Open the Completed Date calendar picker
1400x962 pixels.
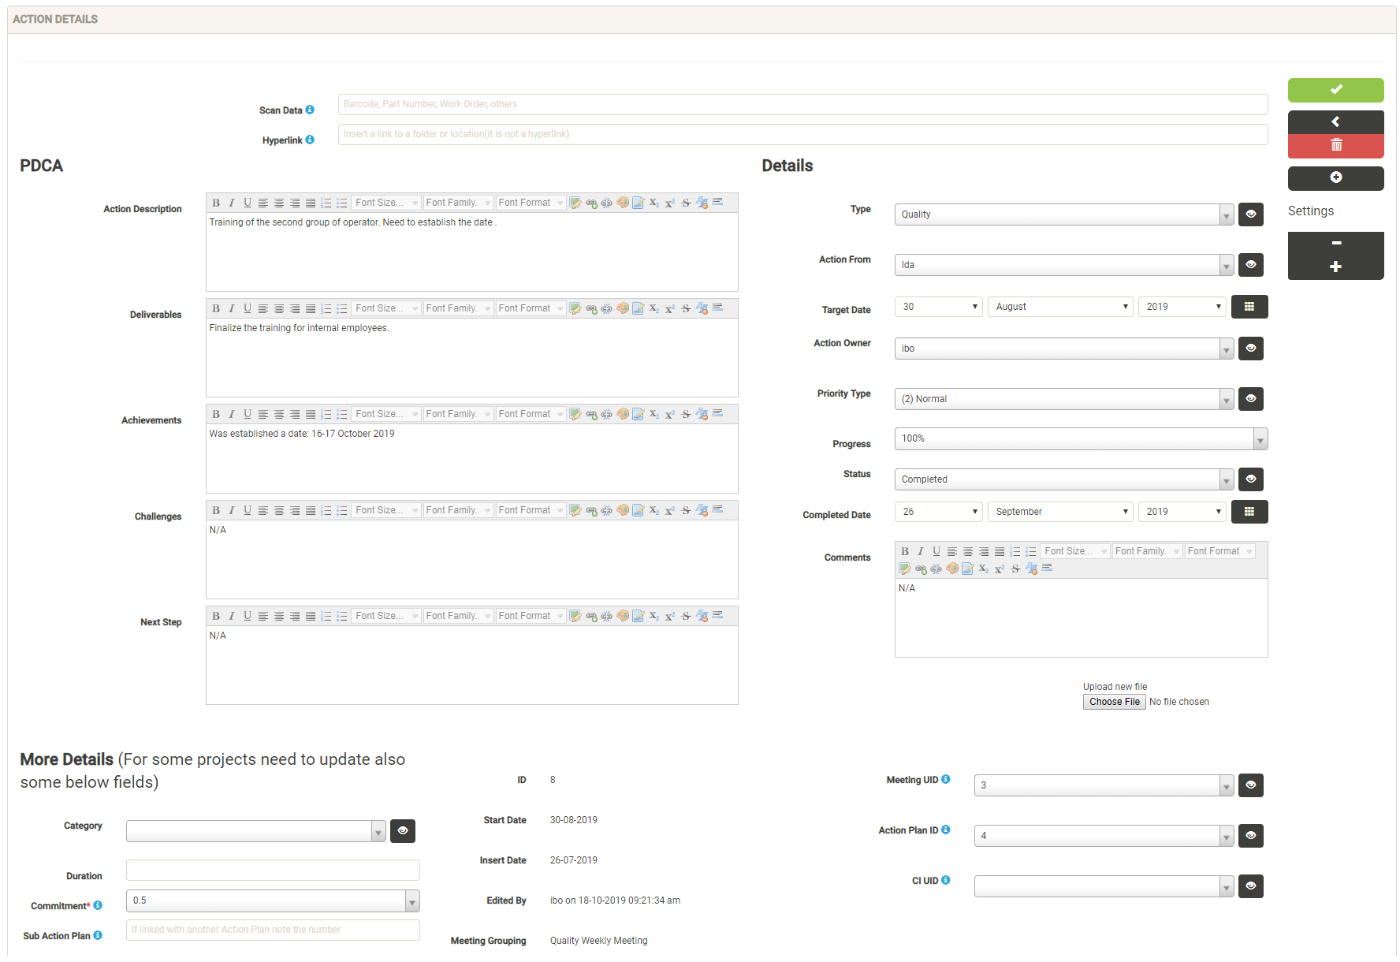click(1249, 512)
